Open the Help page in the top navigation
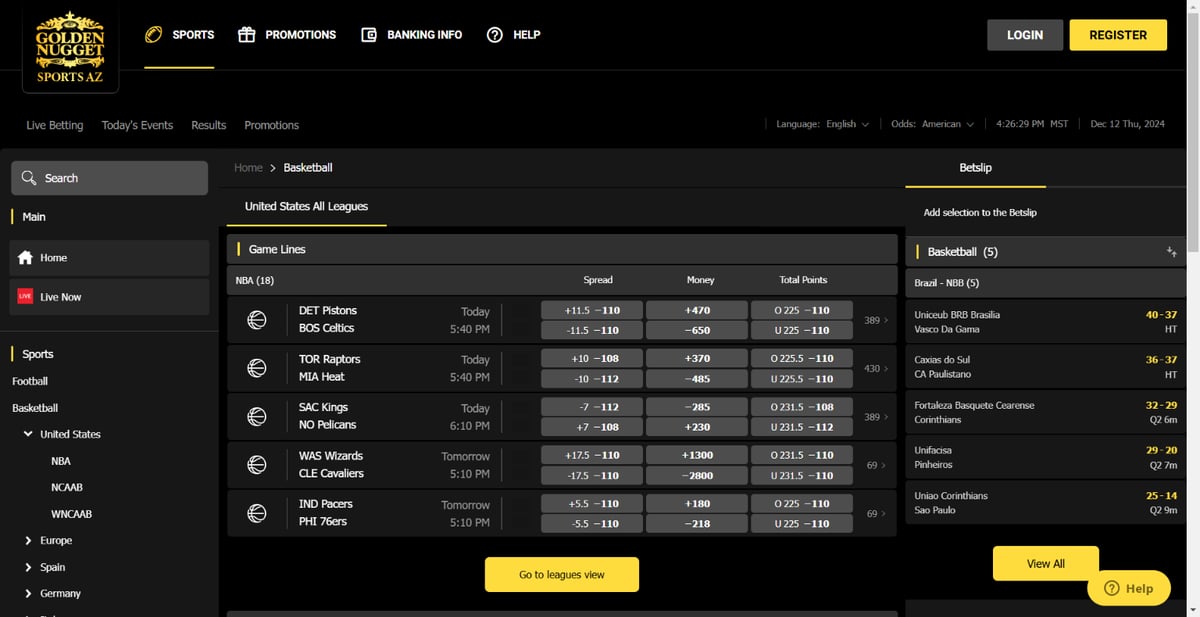Screen dimensions: 1200x617 tap(513, 35)
